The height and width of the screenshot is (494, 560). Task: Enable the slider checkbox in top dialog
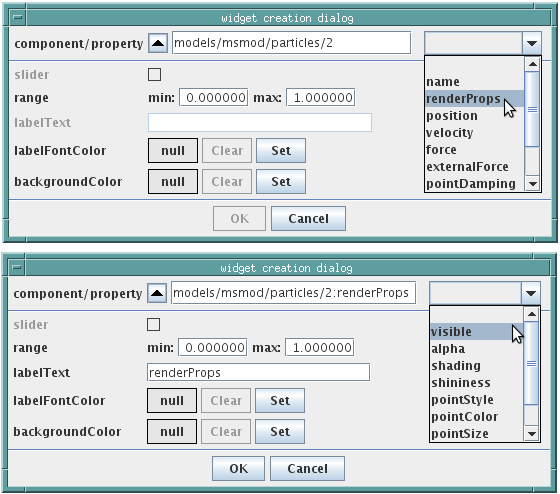coord(154,75)
